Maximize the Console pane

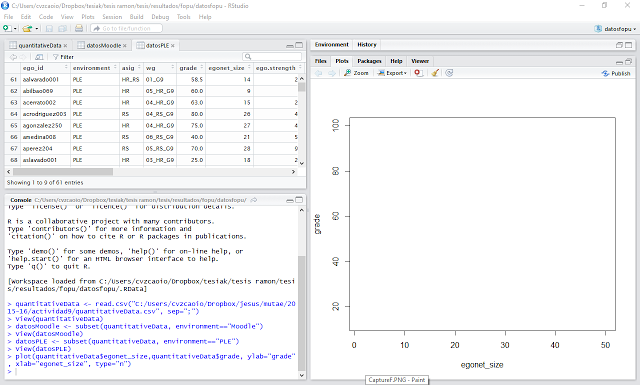(299, 200)
